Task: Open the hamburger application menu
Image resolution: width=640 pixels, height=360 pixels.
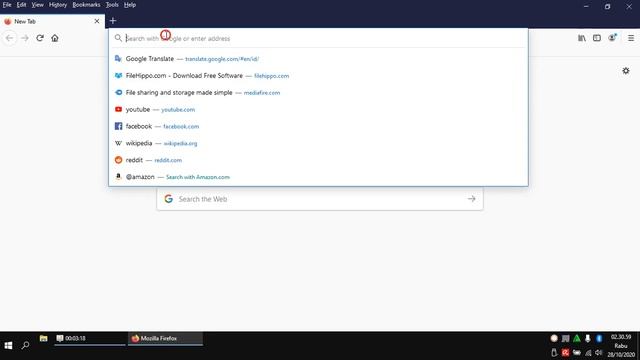Action: coord(631,38)
